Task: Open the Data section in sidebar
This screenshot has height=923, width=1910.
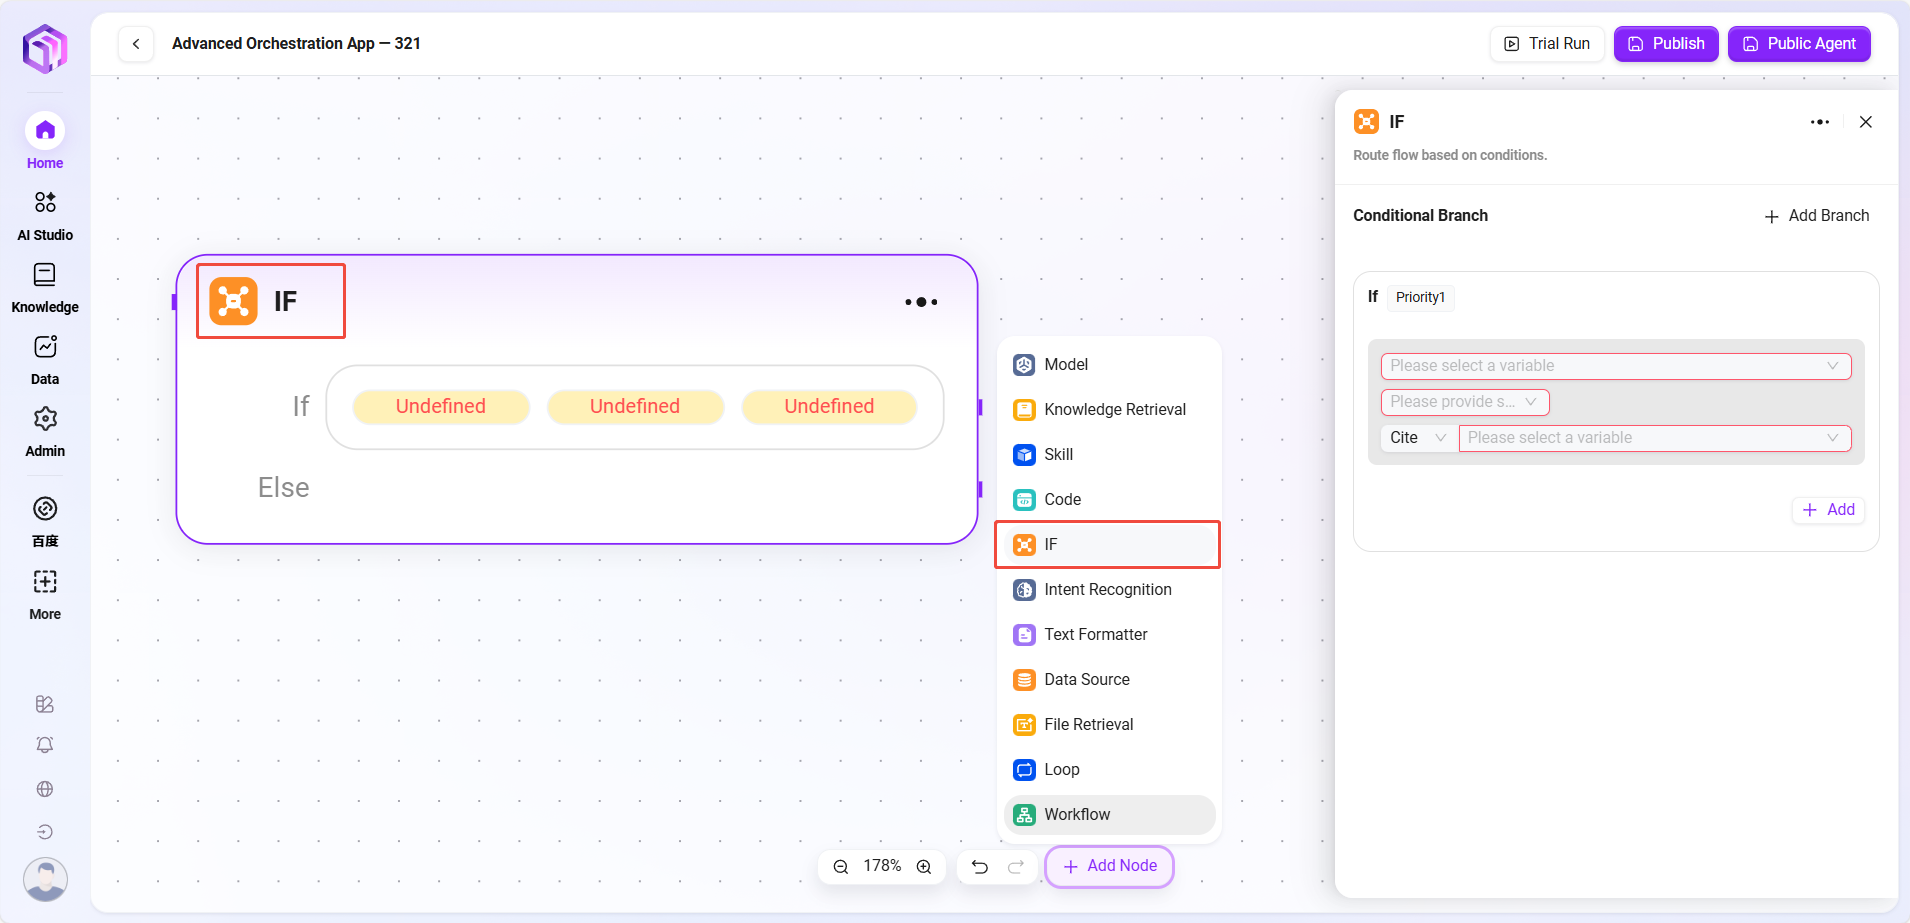Action: [x=45, y=359]
